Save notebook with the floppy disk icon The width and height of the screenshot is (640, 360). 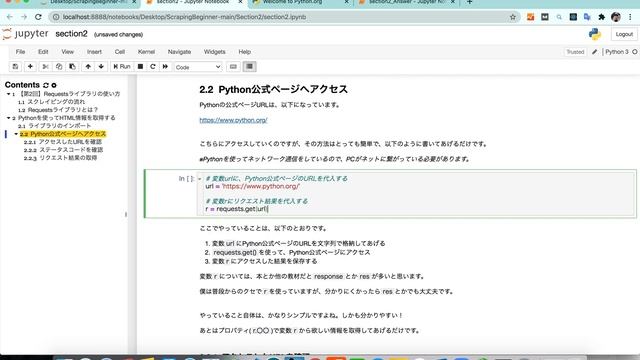point(15,67)
